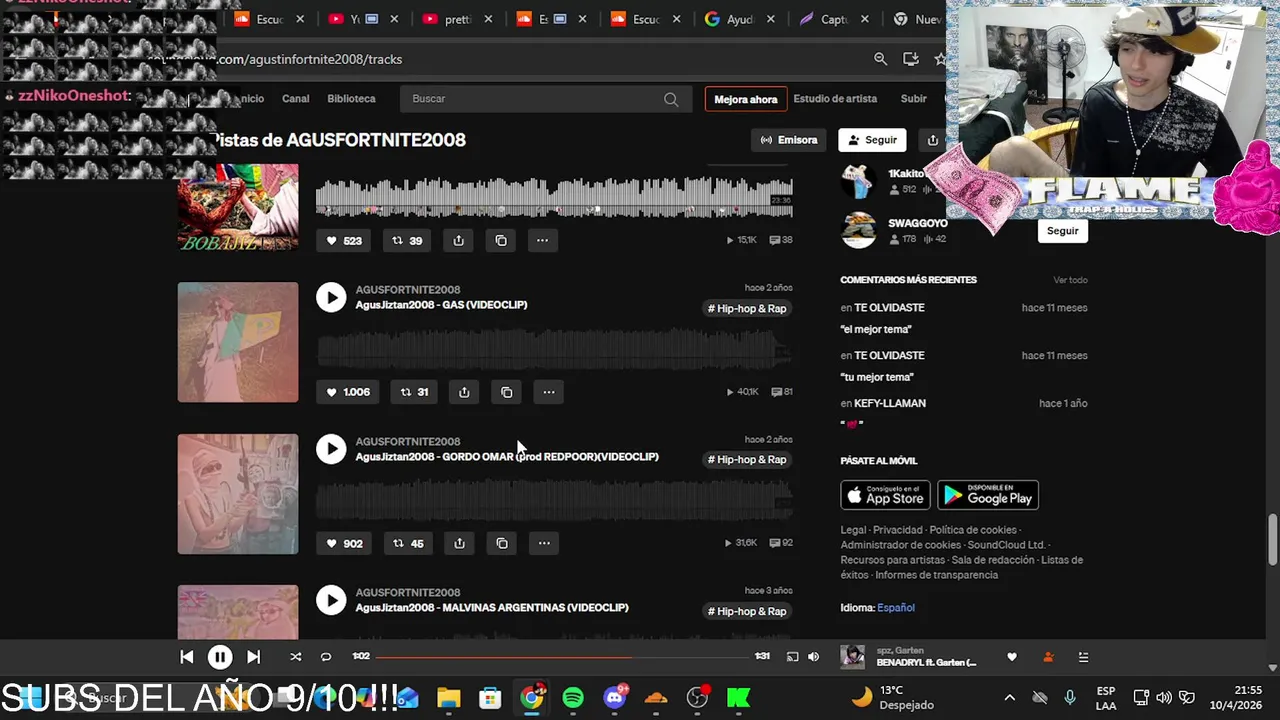1280x720 pixels.
Task: Share the GORDO OMAR track
Action: pyautogui.click(x=459, y=543)
